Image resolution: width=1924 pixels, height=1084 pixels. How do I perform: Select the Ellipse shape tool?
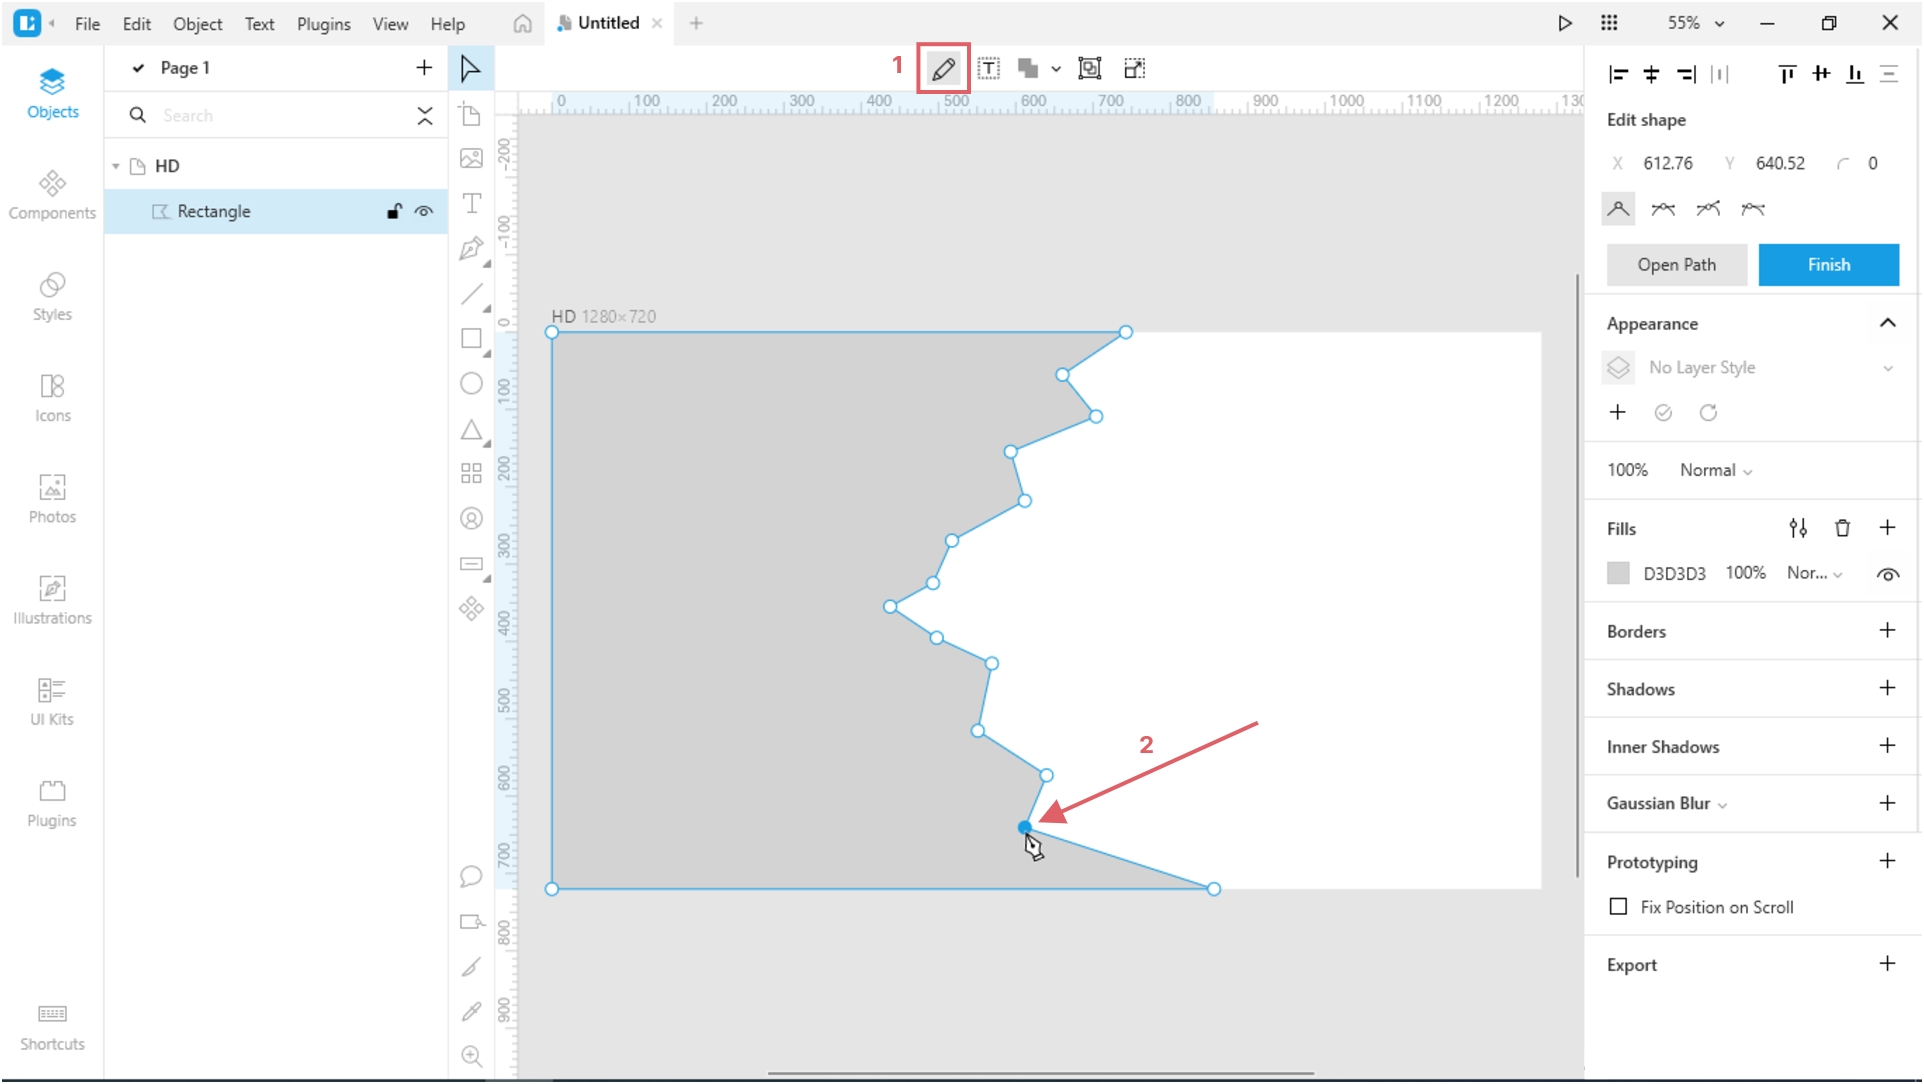472,382
